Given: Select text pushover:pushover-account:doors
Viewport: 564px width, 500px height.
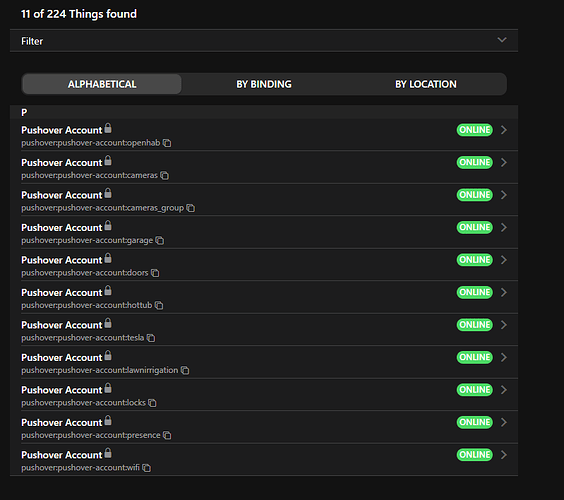Looking at the screenshot, I should pyautogui.click(x=85, y=273).
